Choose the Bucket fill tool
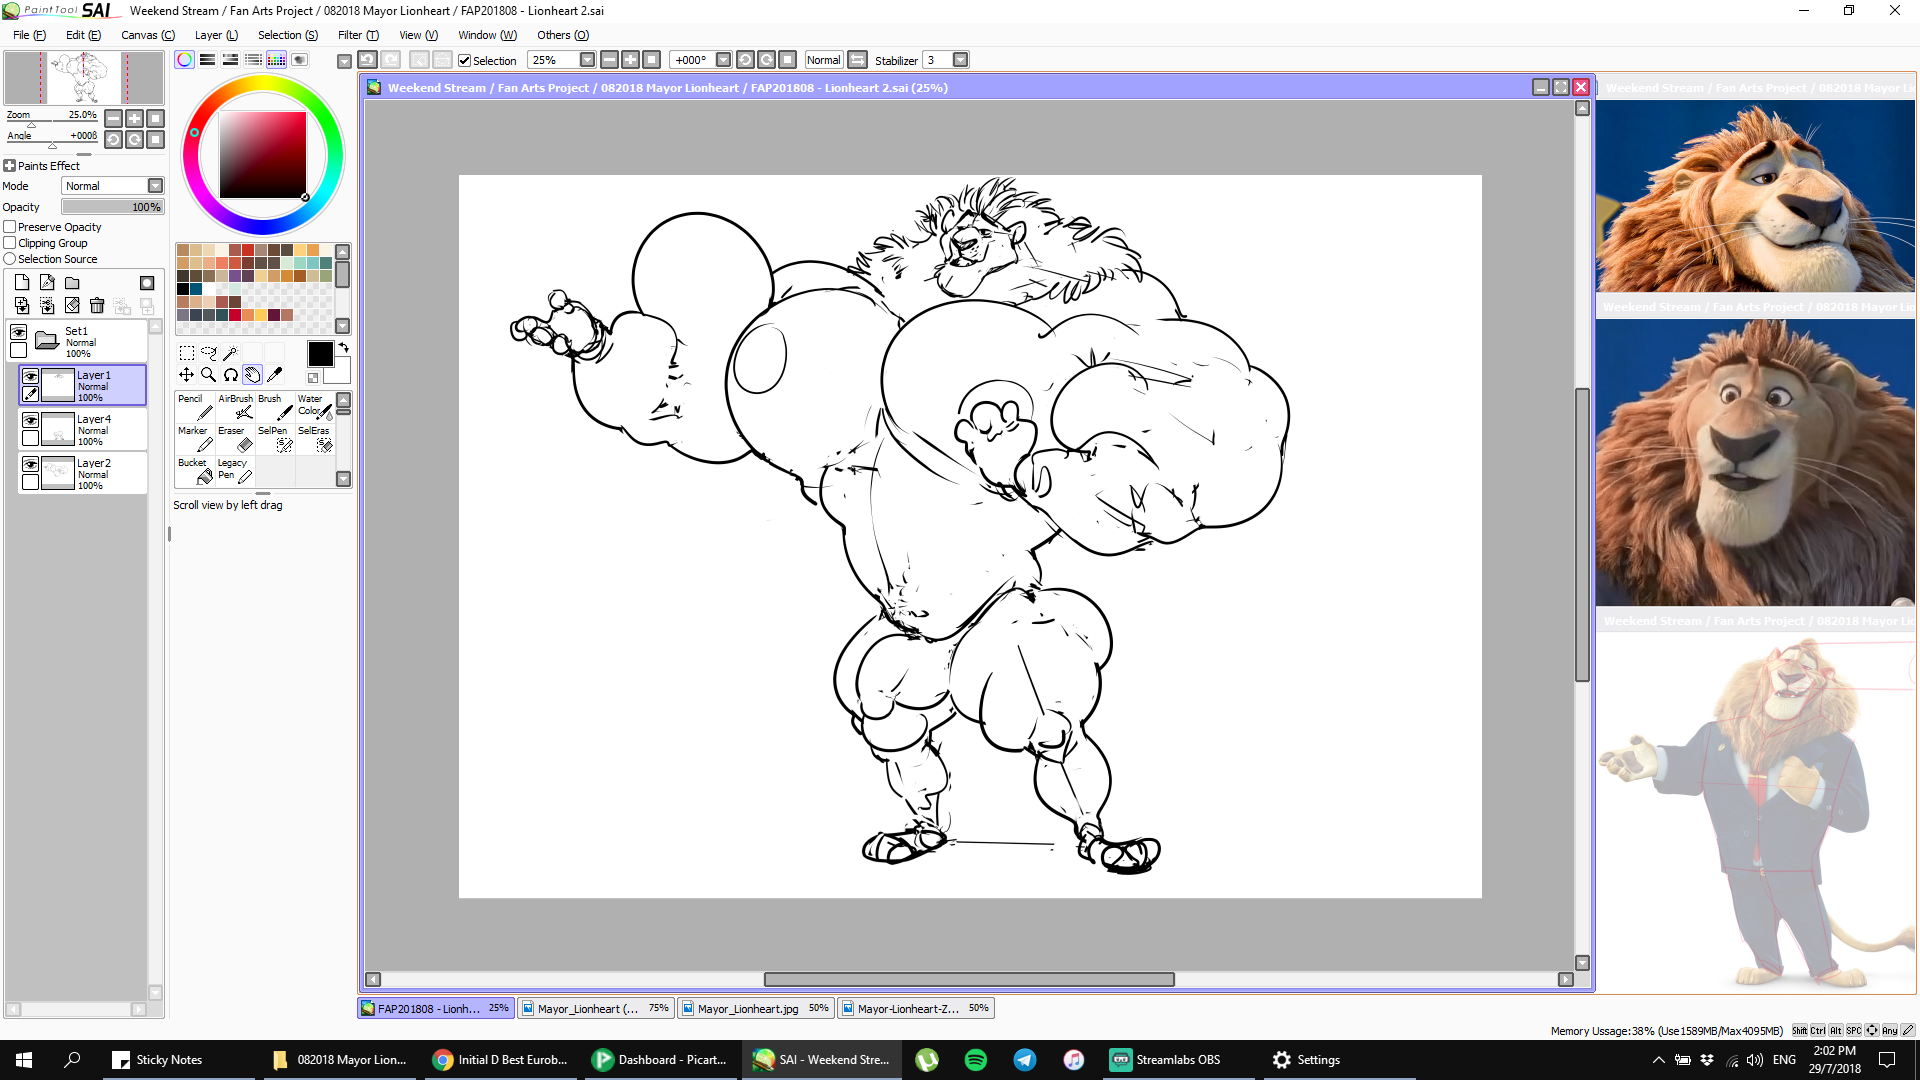 pos(194,471)
